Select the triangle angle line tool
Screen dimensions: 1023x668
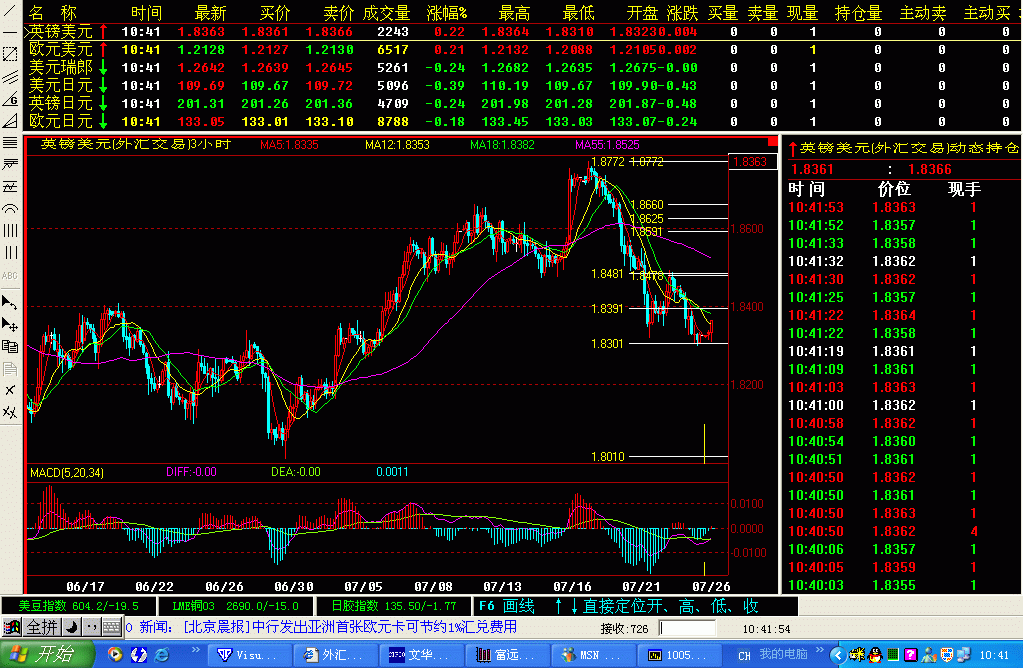10,121
